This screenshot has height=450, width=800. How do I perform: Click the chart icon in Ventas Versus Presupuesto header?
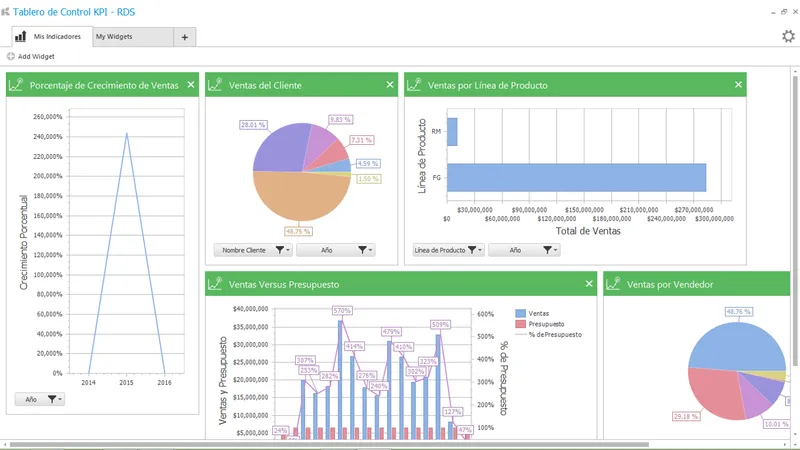215,284
